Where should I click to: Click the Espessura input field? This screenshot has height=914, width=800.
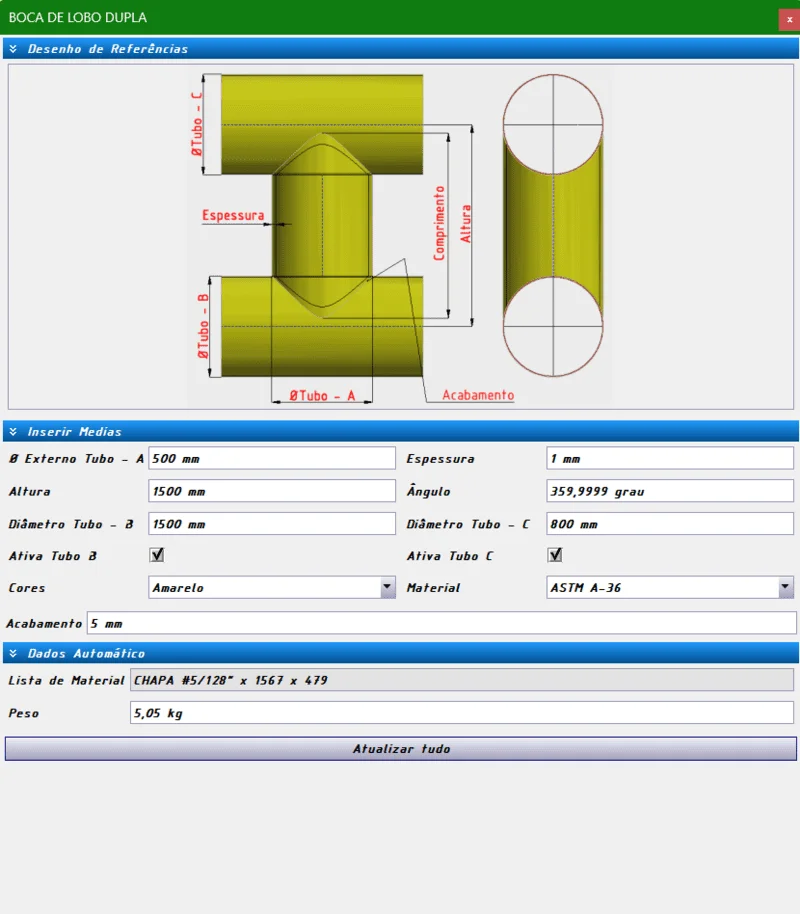670,459
